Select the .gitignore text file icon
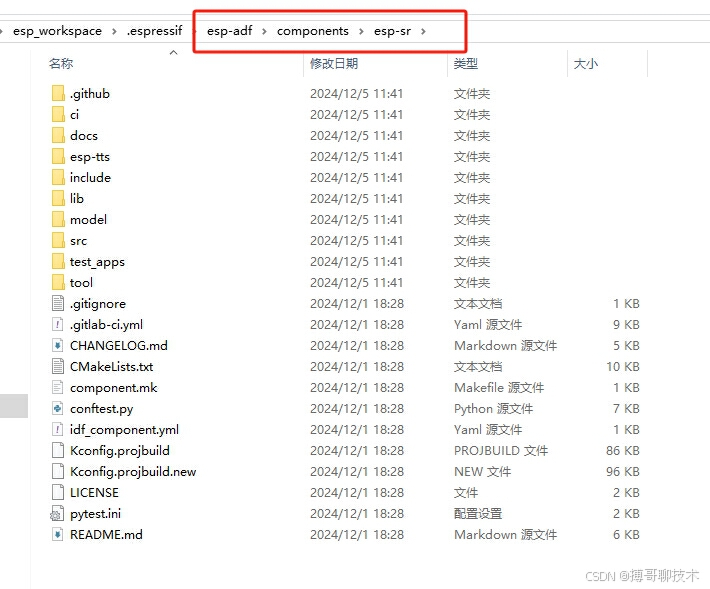This screenshot has height=589, width=710. 58,303
